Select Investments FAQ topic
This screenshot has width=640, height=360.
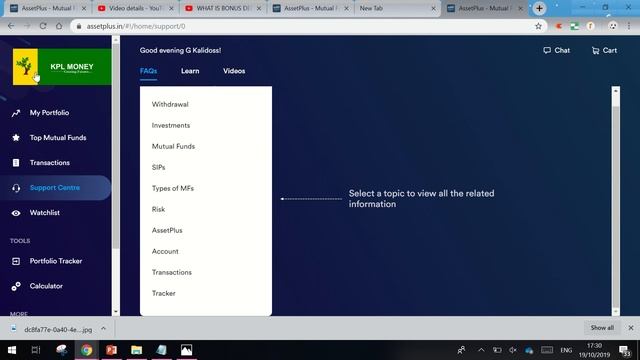click(171, 125)
